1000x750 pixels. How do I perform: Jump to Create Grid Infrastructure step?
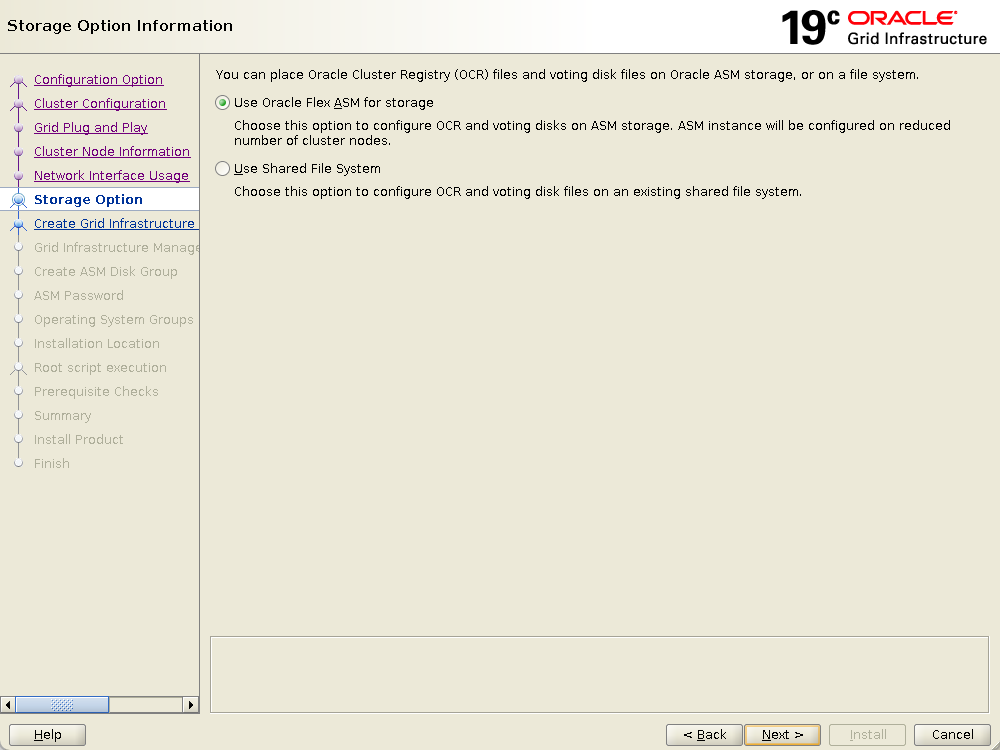click(114, 224)
